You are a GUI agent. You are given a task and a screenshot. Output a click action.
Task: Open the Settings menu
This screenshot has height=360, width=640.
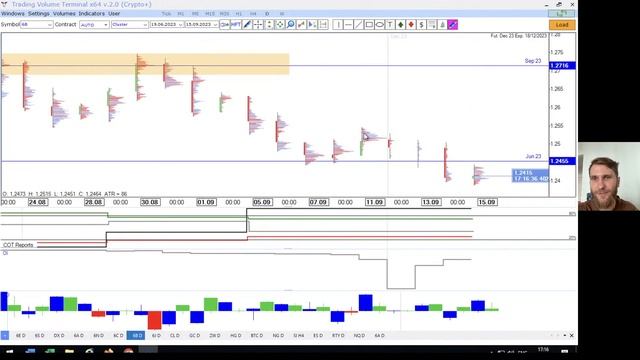point(38,13)
